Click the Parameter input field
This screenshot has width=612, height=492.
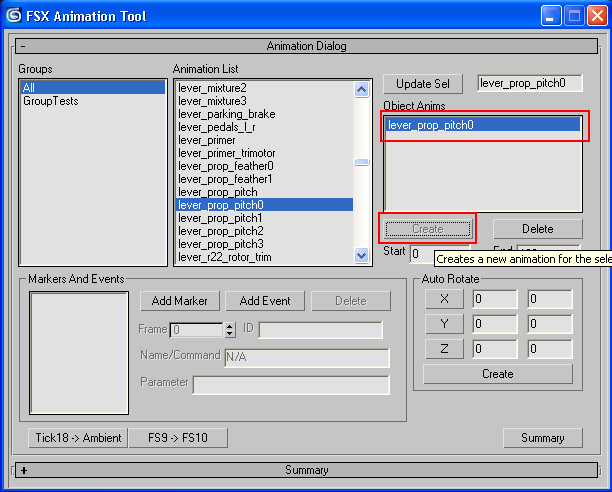tap(291, 385)
